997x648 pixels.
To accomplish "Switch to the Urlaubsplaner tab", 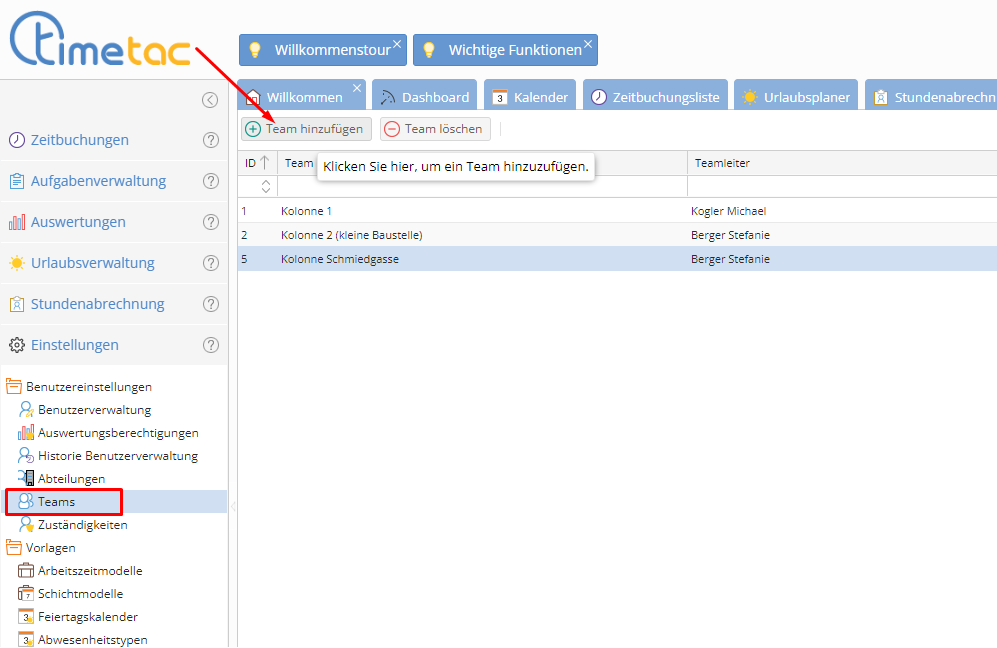I will pyautogui.click(x=796, y=97).
